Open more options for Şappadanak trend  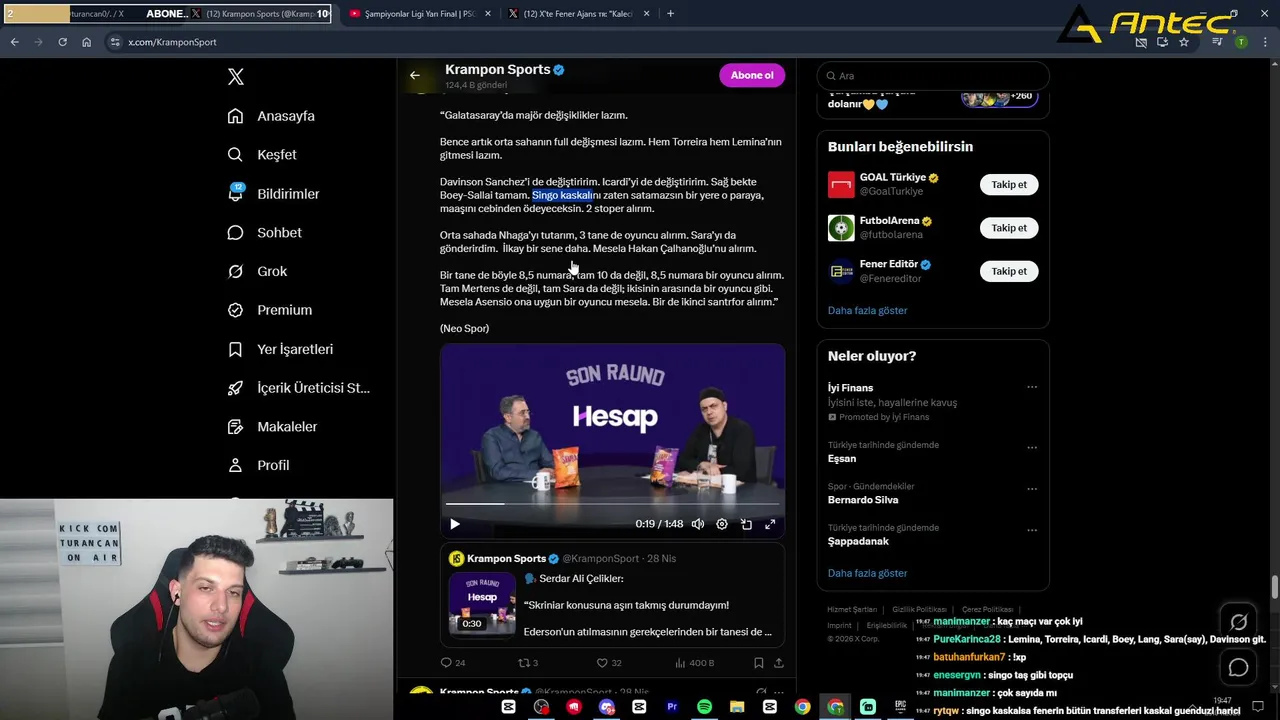click(1032, 530)
